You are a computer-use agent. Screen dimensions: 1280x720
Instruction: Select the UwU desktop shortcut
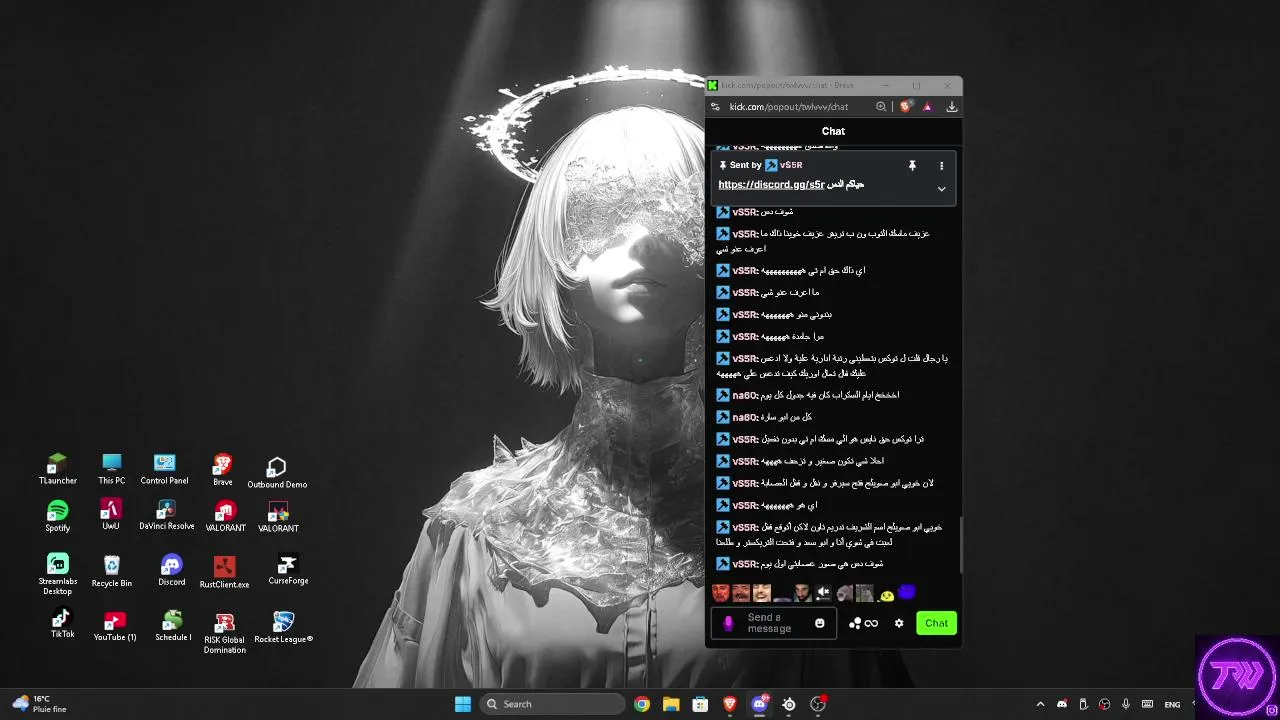pyautogui.click(x=111, y=515)
